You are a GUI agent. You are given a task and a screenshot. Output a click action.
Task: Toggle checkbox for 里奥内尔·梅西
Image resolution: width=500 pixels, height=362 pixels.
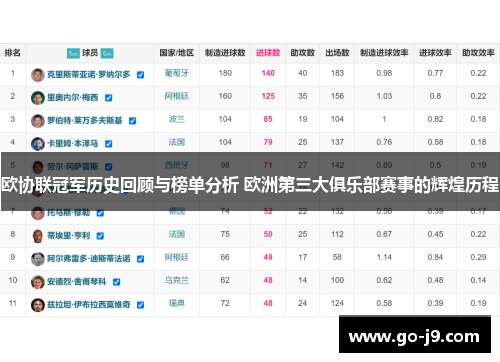[109, 98]
